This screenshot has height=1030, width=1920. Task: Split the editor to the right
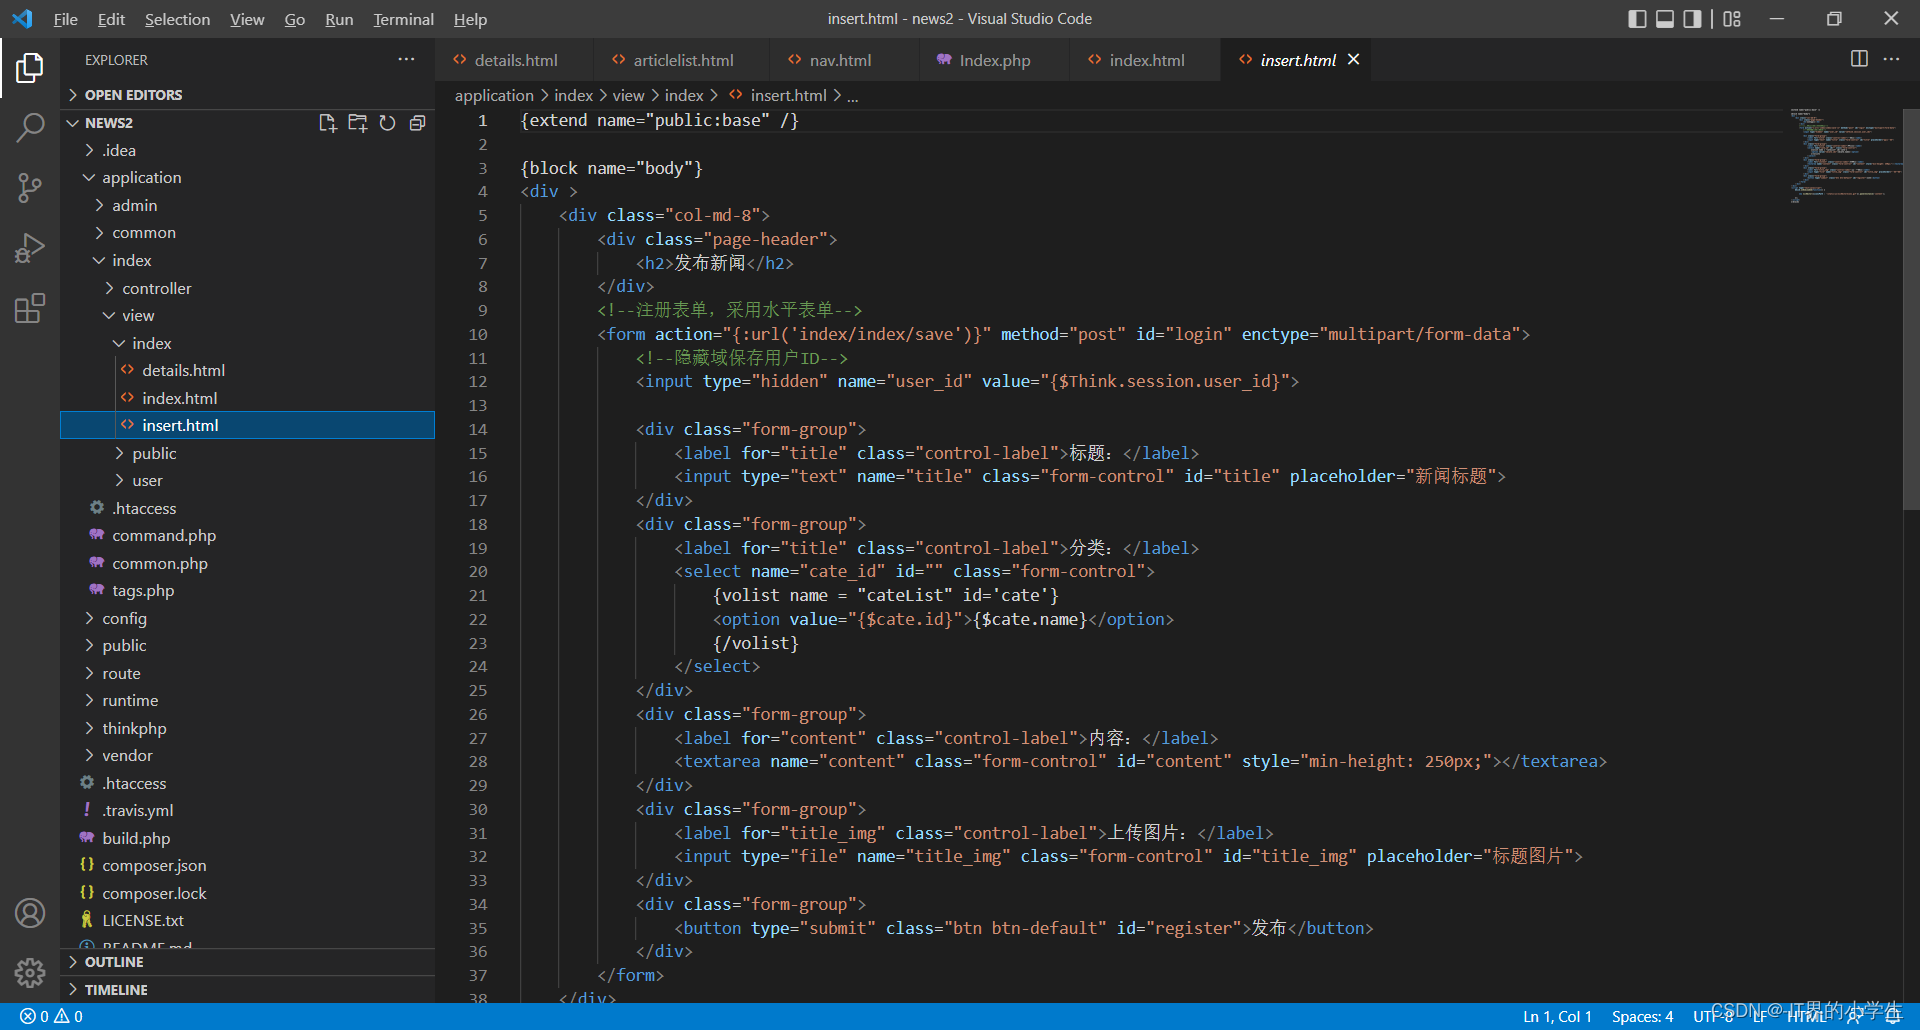[x=1859, y=59]
